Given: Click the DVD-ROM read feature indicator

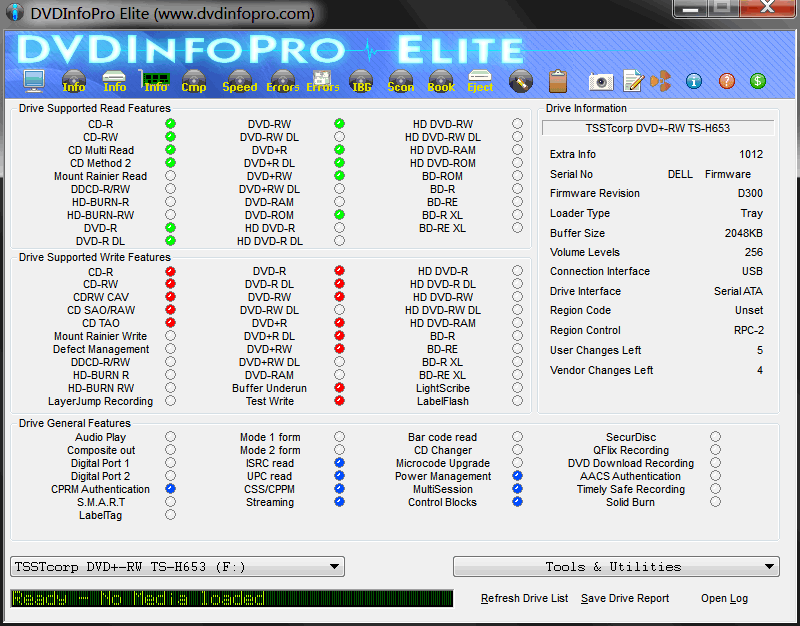Looking at the screenshot, I should tap(339, 215).
